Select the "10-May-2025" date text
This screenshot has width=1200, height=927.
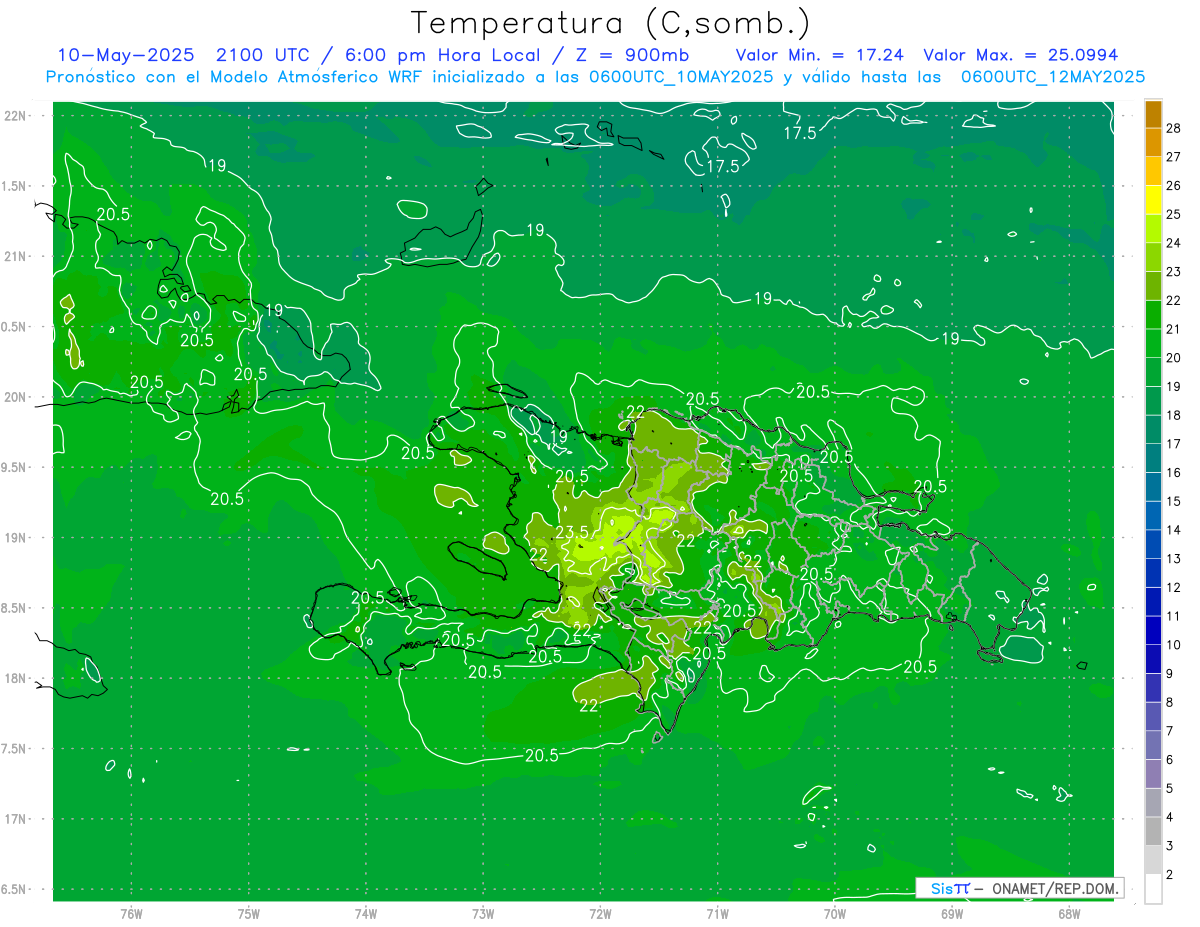click(x=126, y=55)
